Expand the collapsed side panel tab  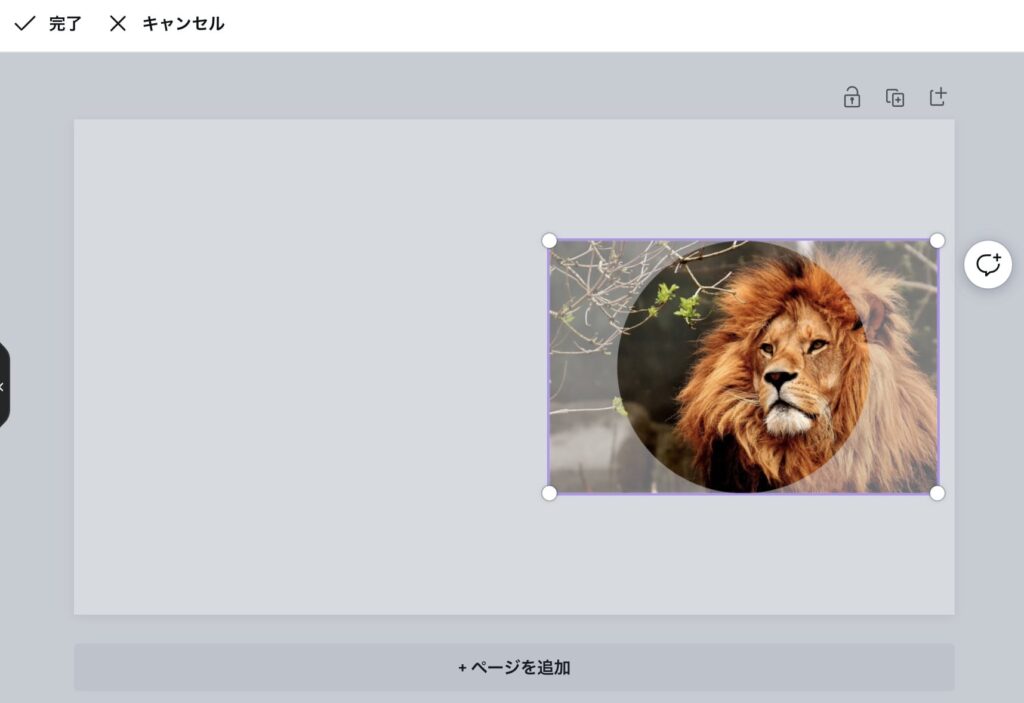(4, 385)
